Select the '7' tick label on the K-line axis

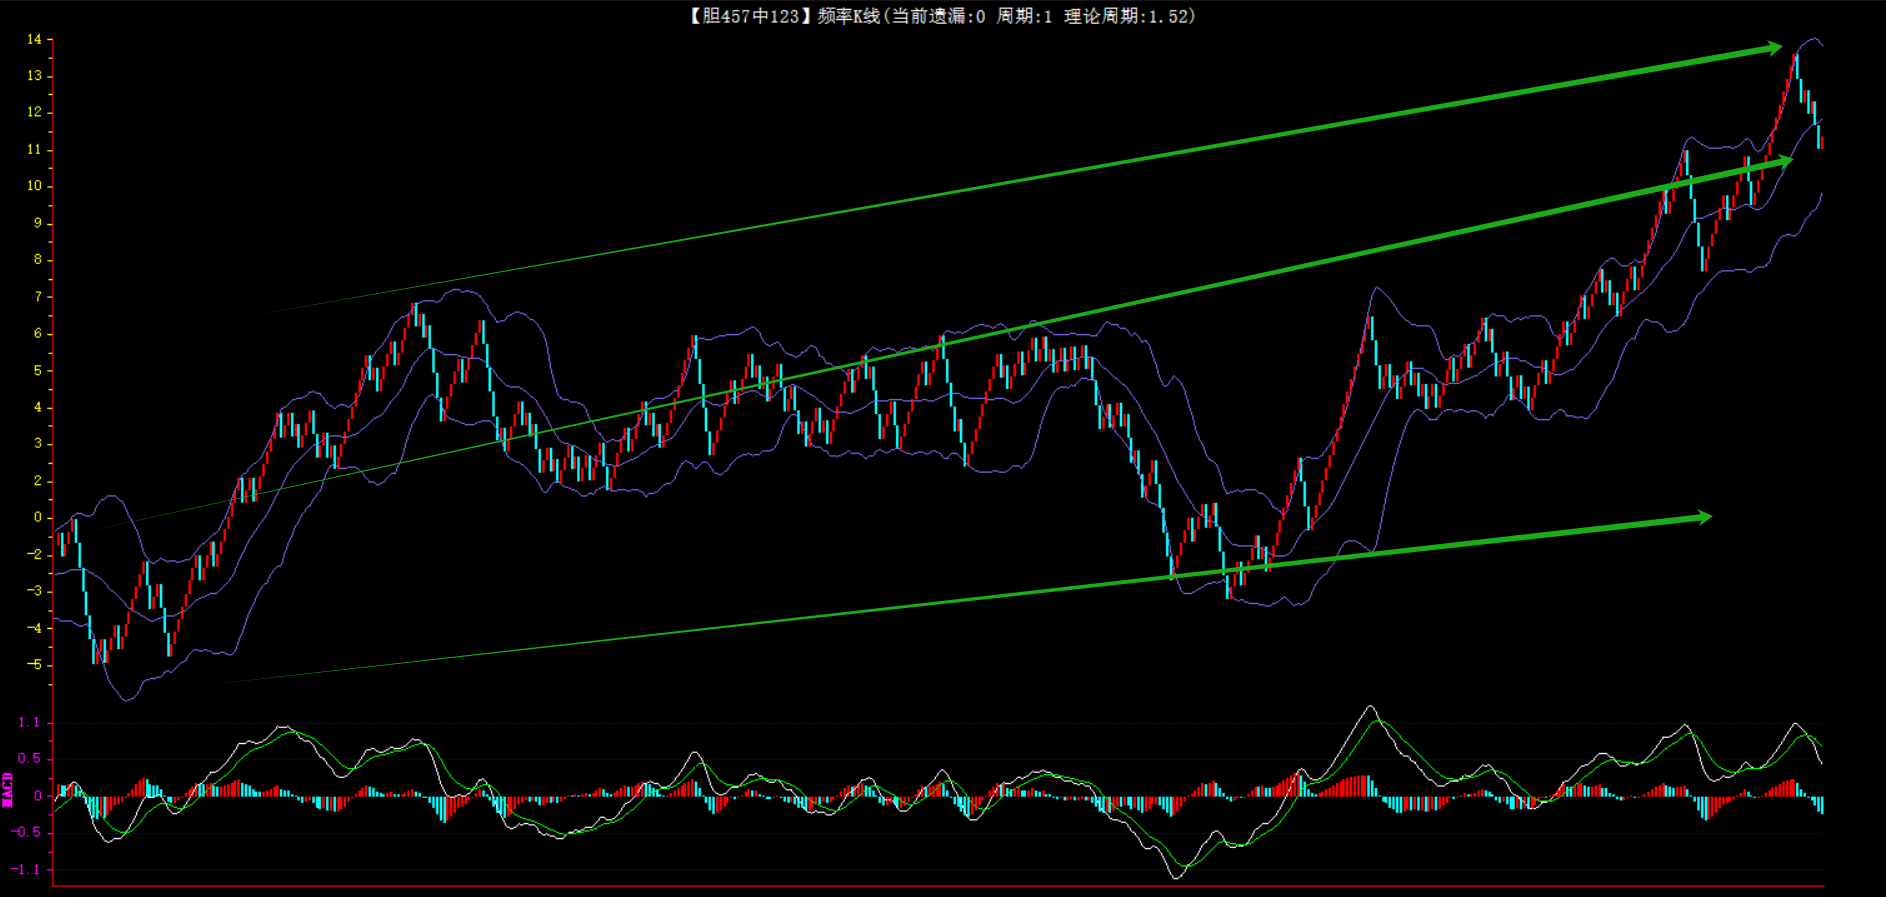(38, 297)
